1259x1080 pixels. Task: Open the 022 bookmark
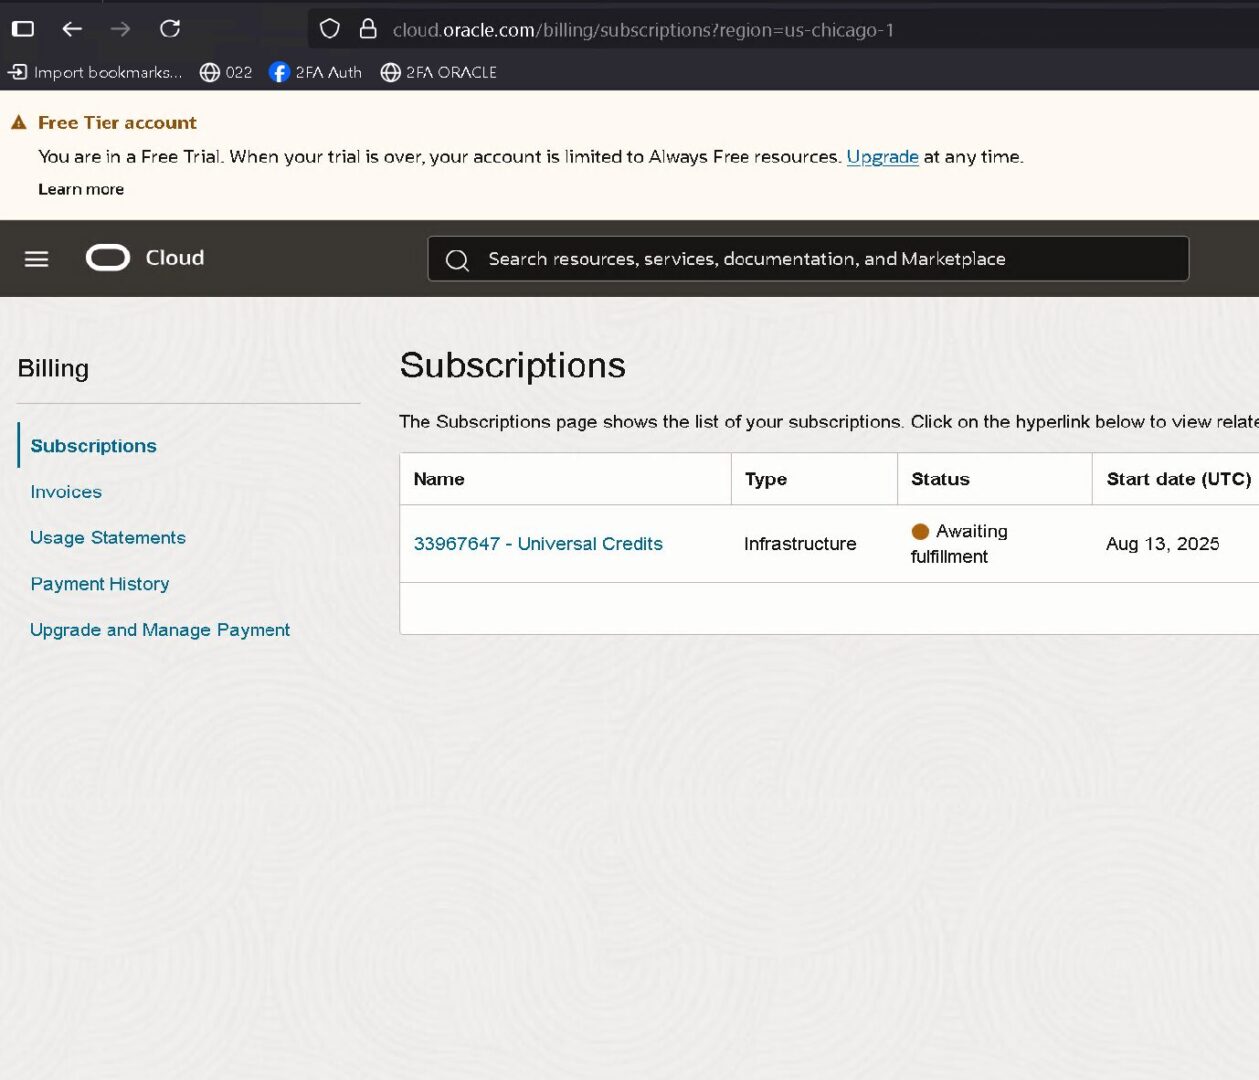226,72
